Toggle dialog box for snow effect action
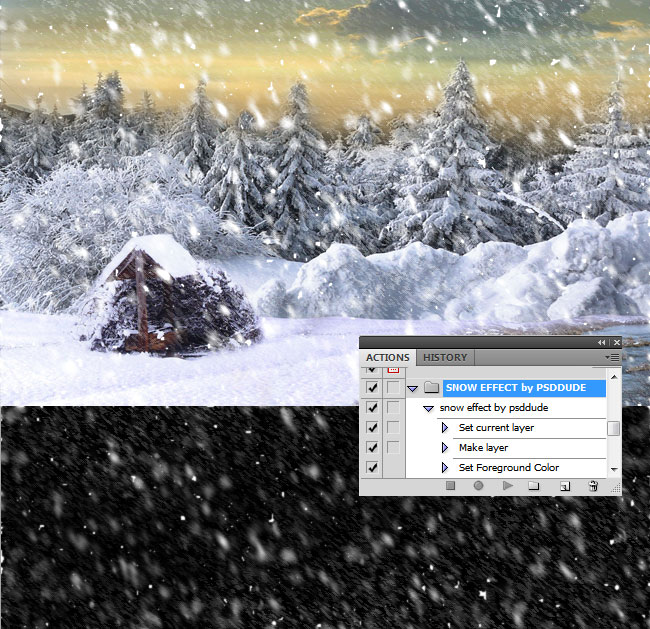The image size is (650, 629). click(x=393, y=408)
